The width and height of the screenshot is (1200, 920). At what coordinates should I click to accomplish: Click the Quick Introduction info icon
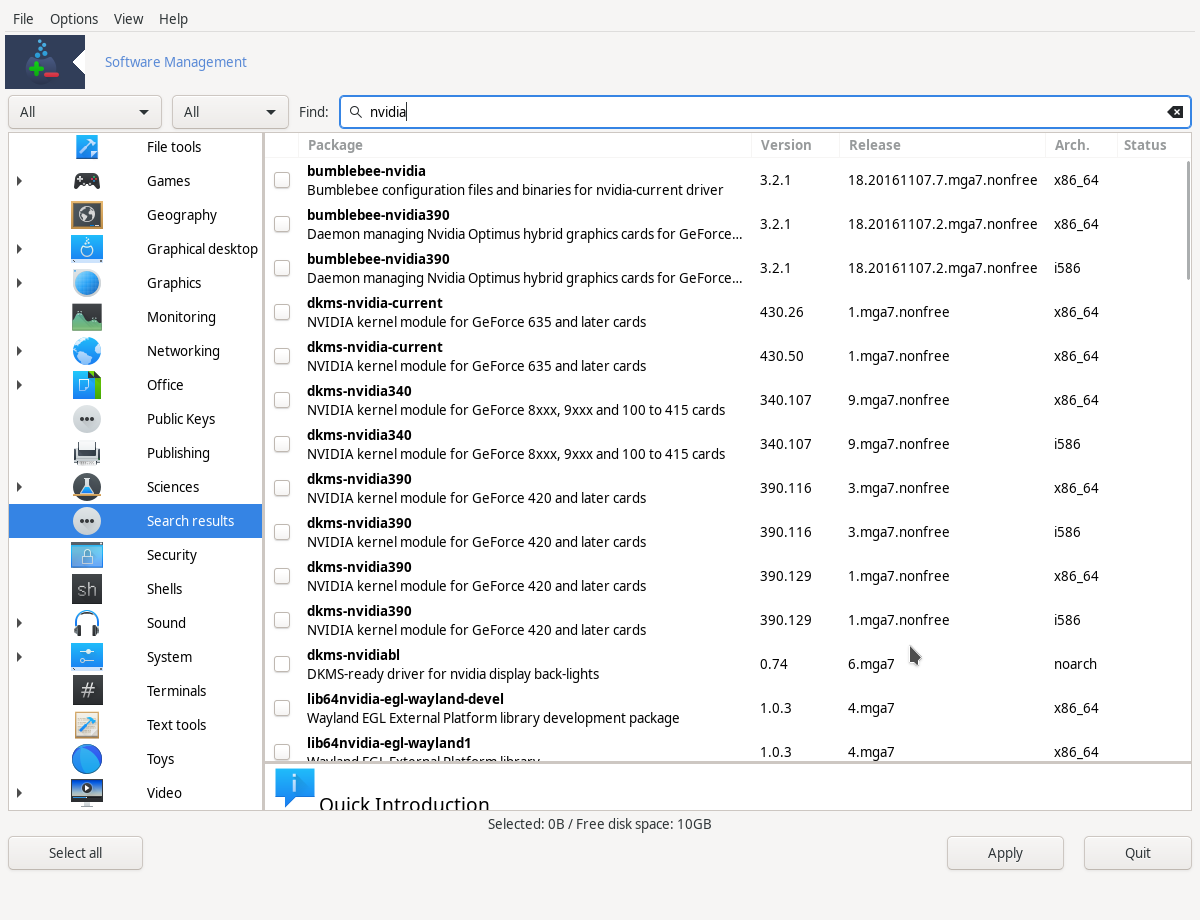[x=294, y=787]
